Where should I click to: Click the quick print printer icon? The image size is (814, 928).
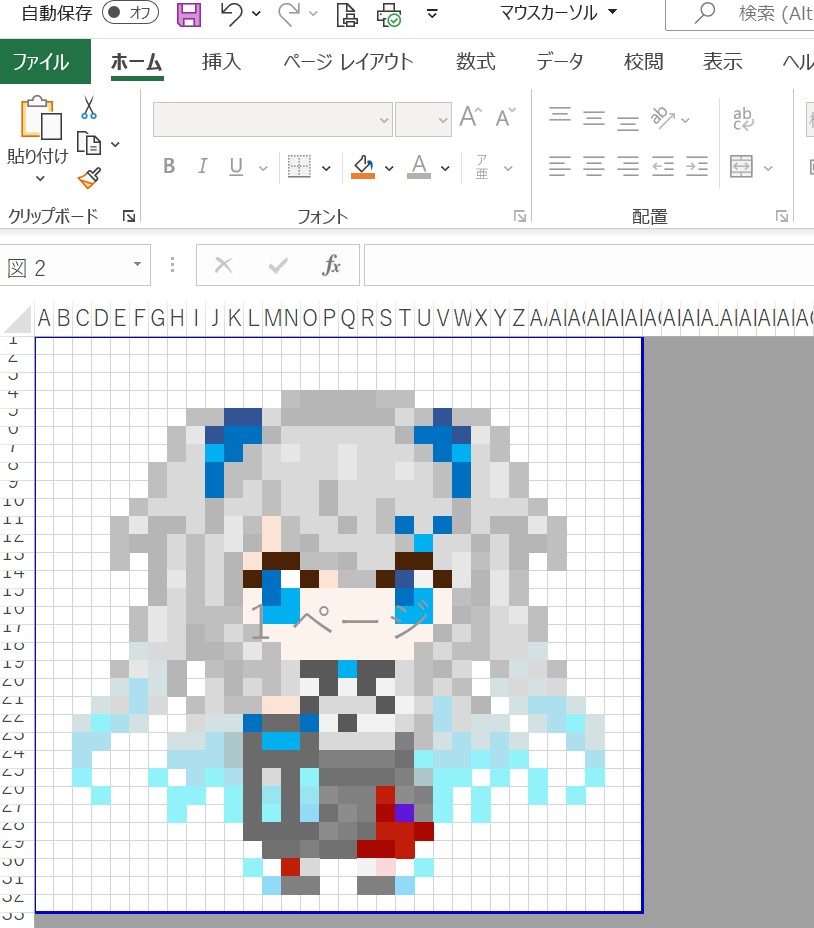click(x=389, y=15)
